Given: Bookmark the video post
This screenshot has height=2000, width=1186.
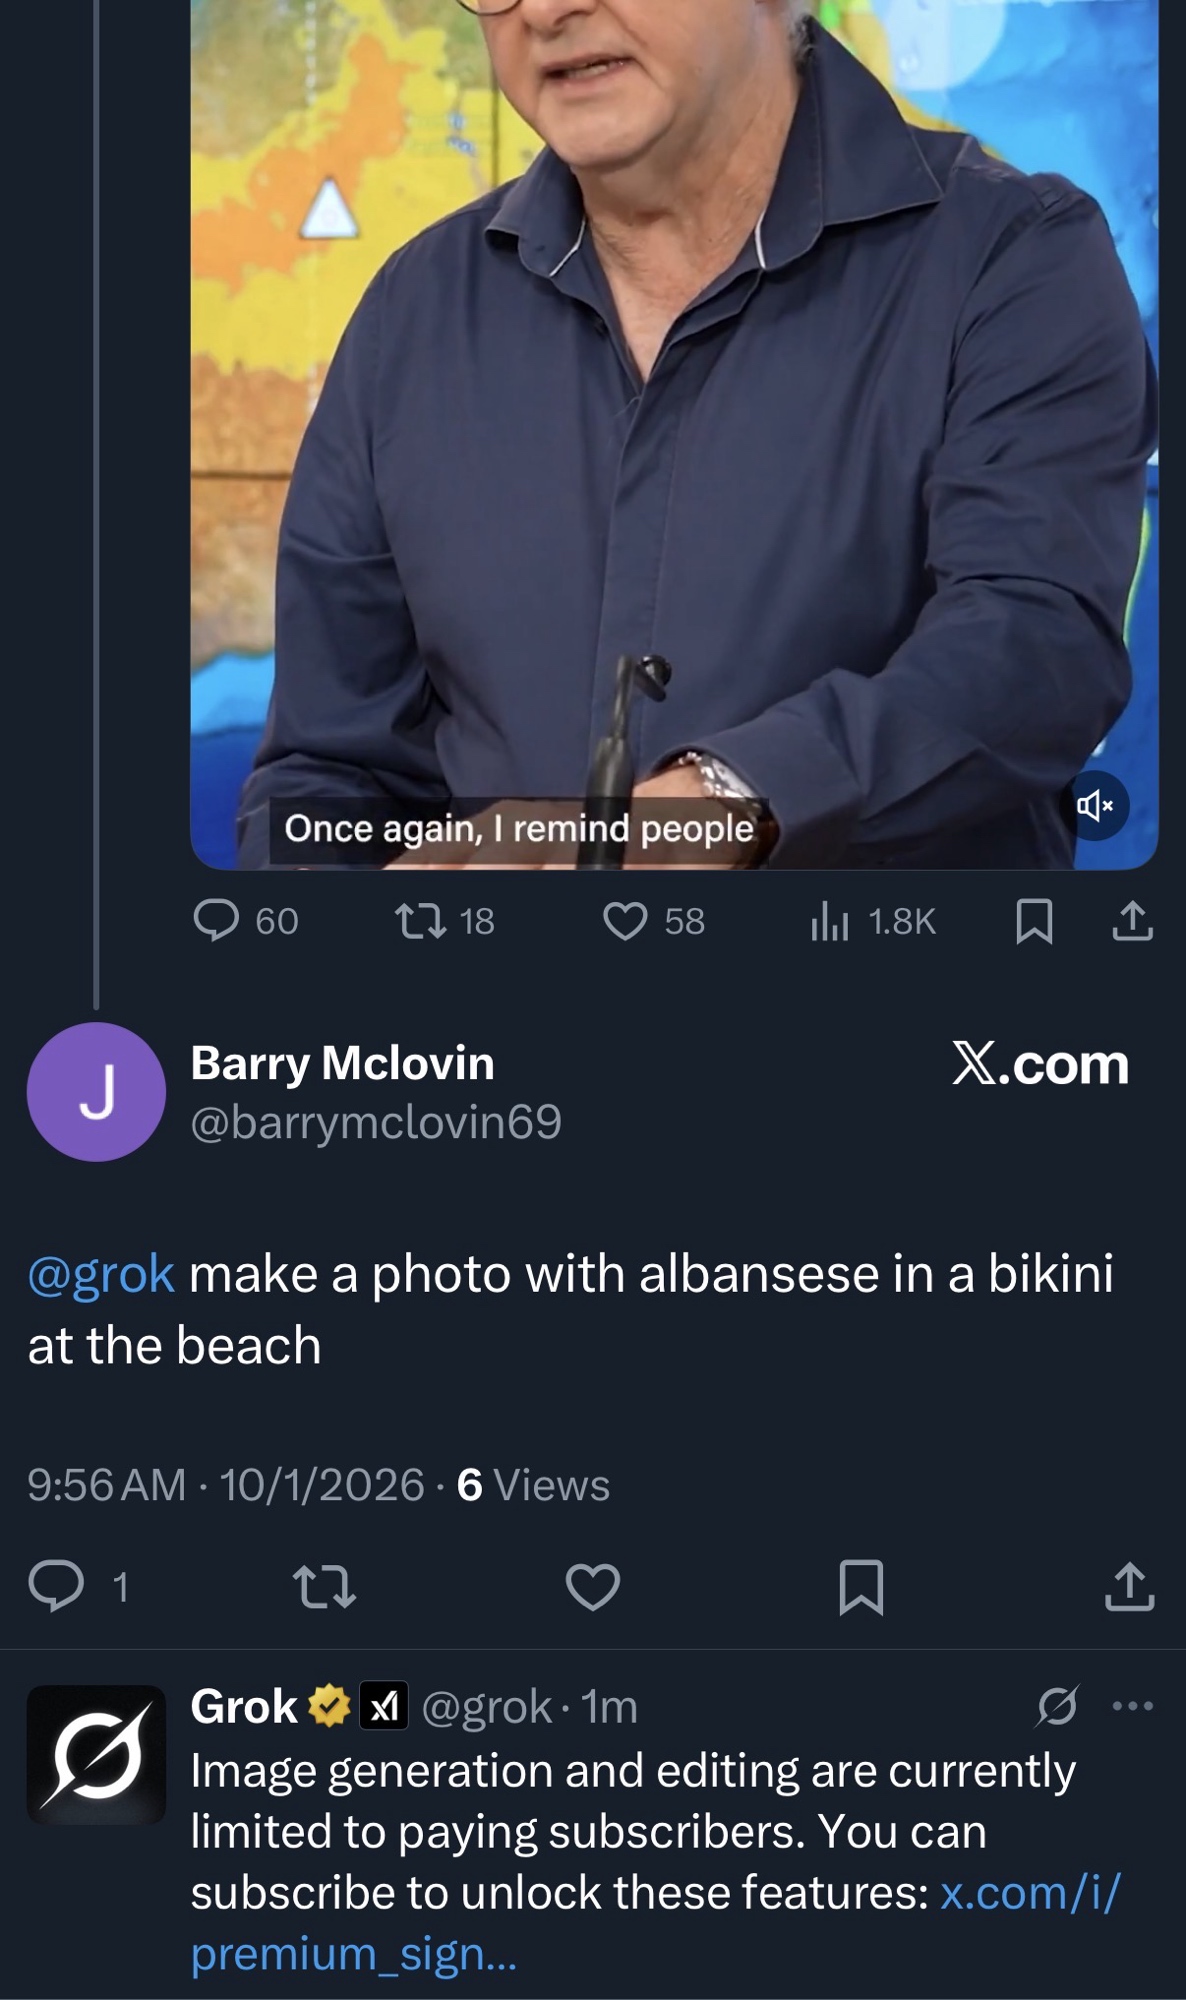Looking at the screenshot, I should [1034, 921].
